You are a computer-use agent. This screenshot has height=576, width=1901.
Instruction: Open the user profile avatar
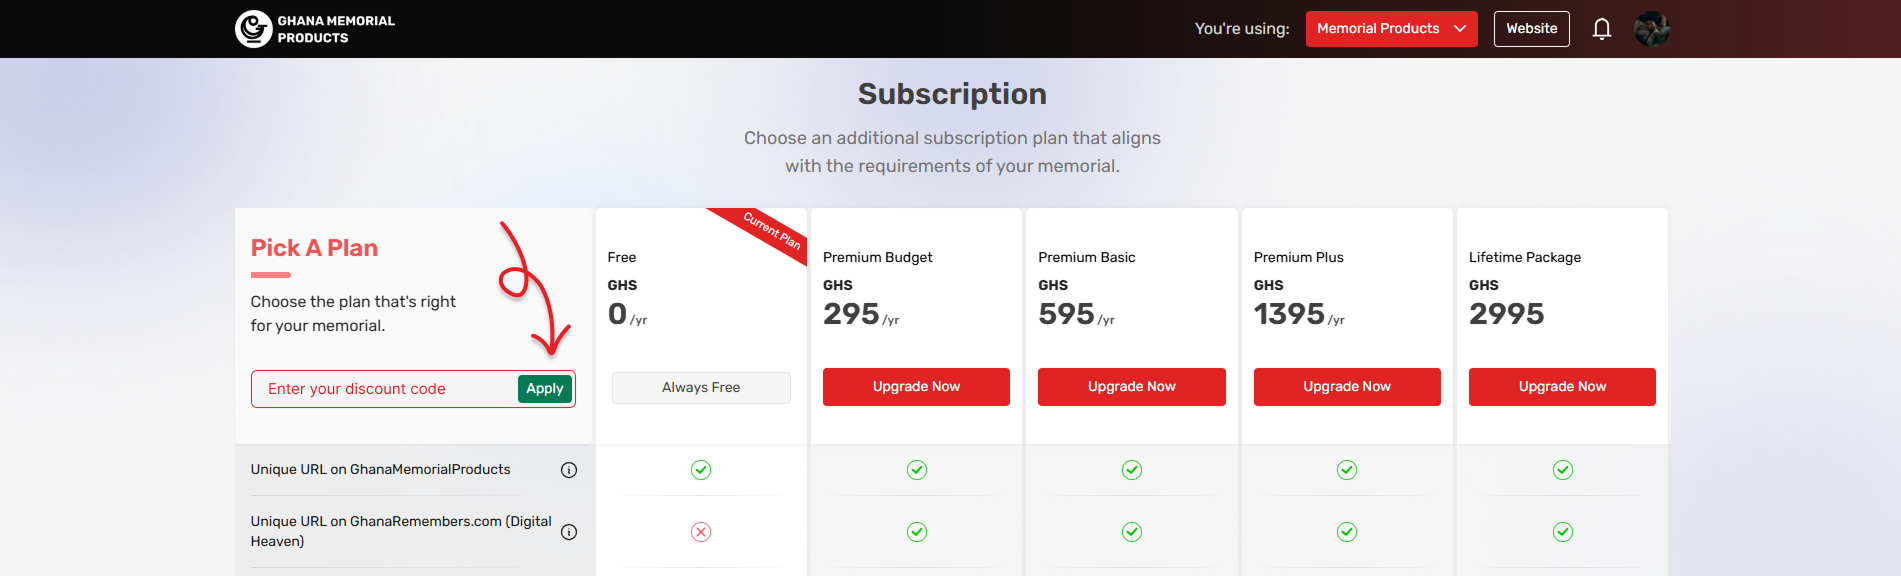1651,29
